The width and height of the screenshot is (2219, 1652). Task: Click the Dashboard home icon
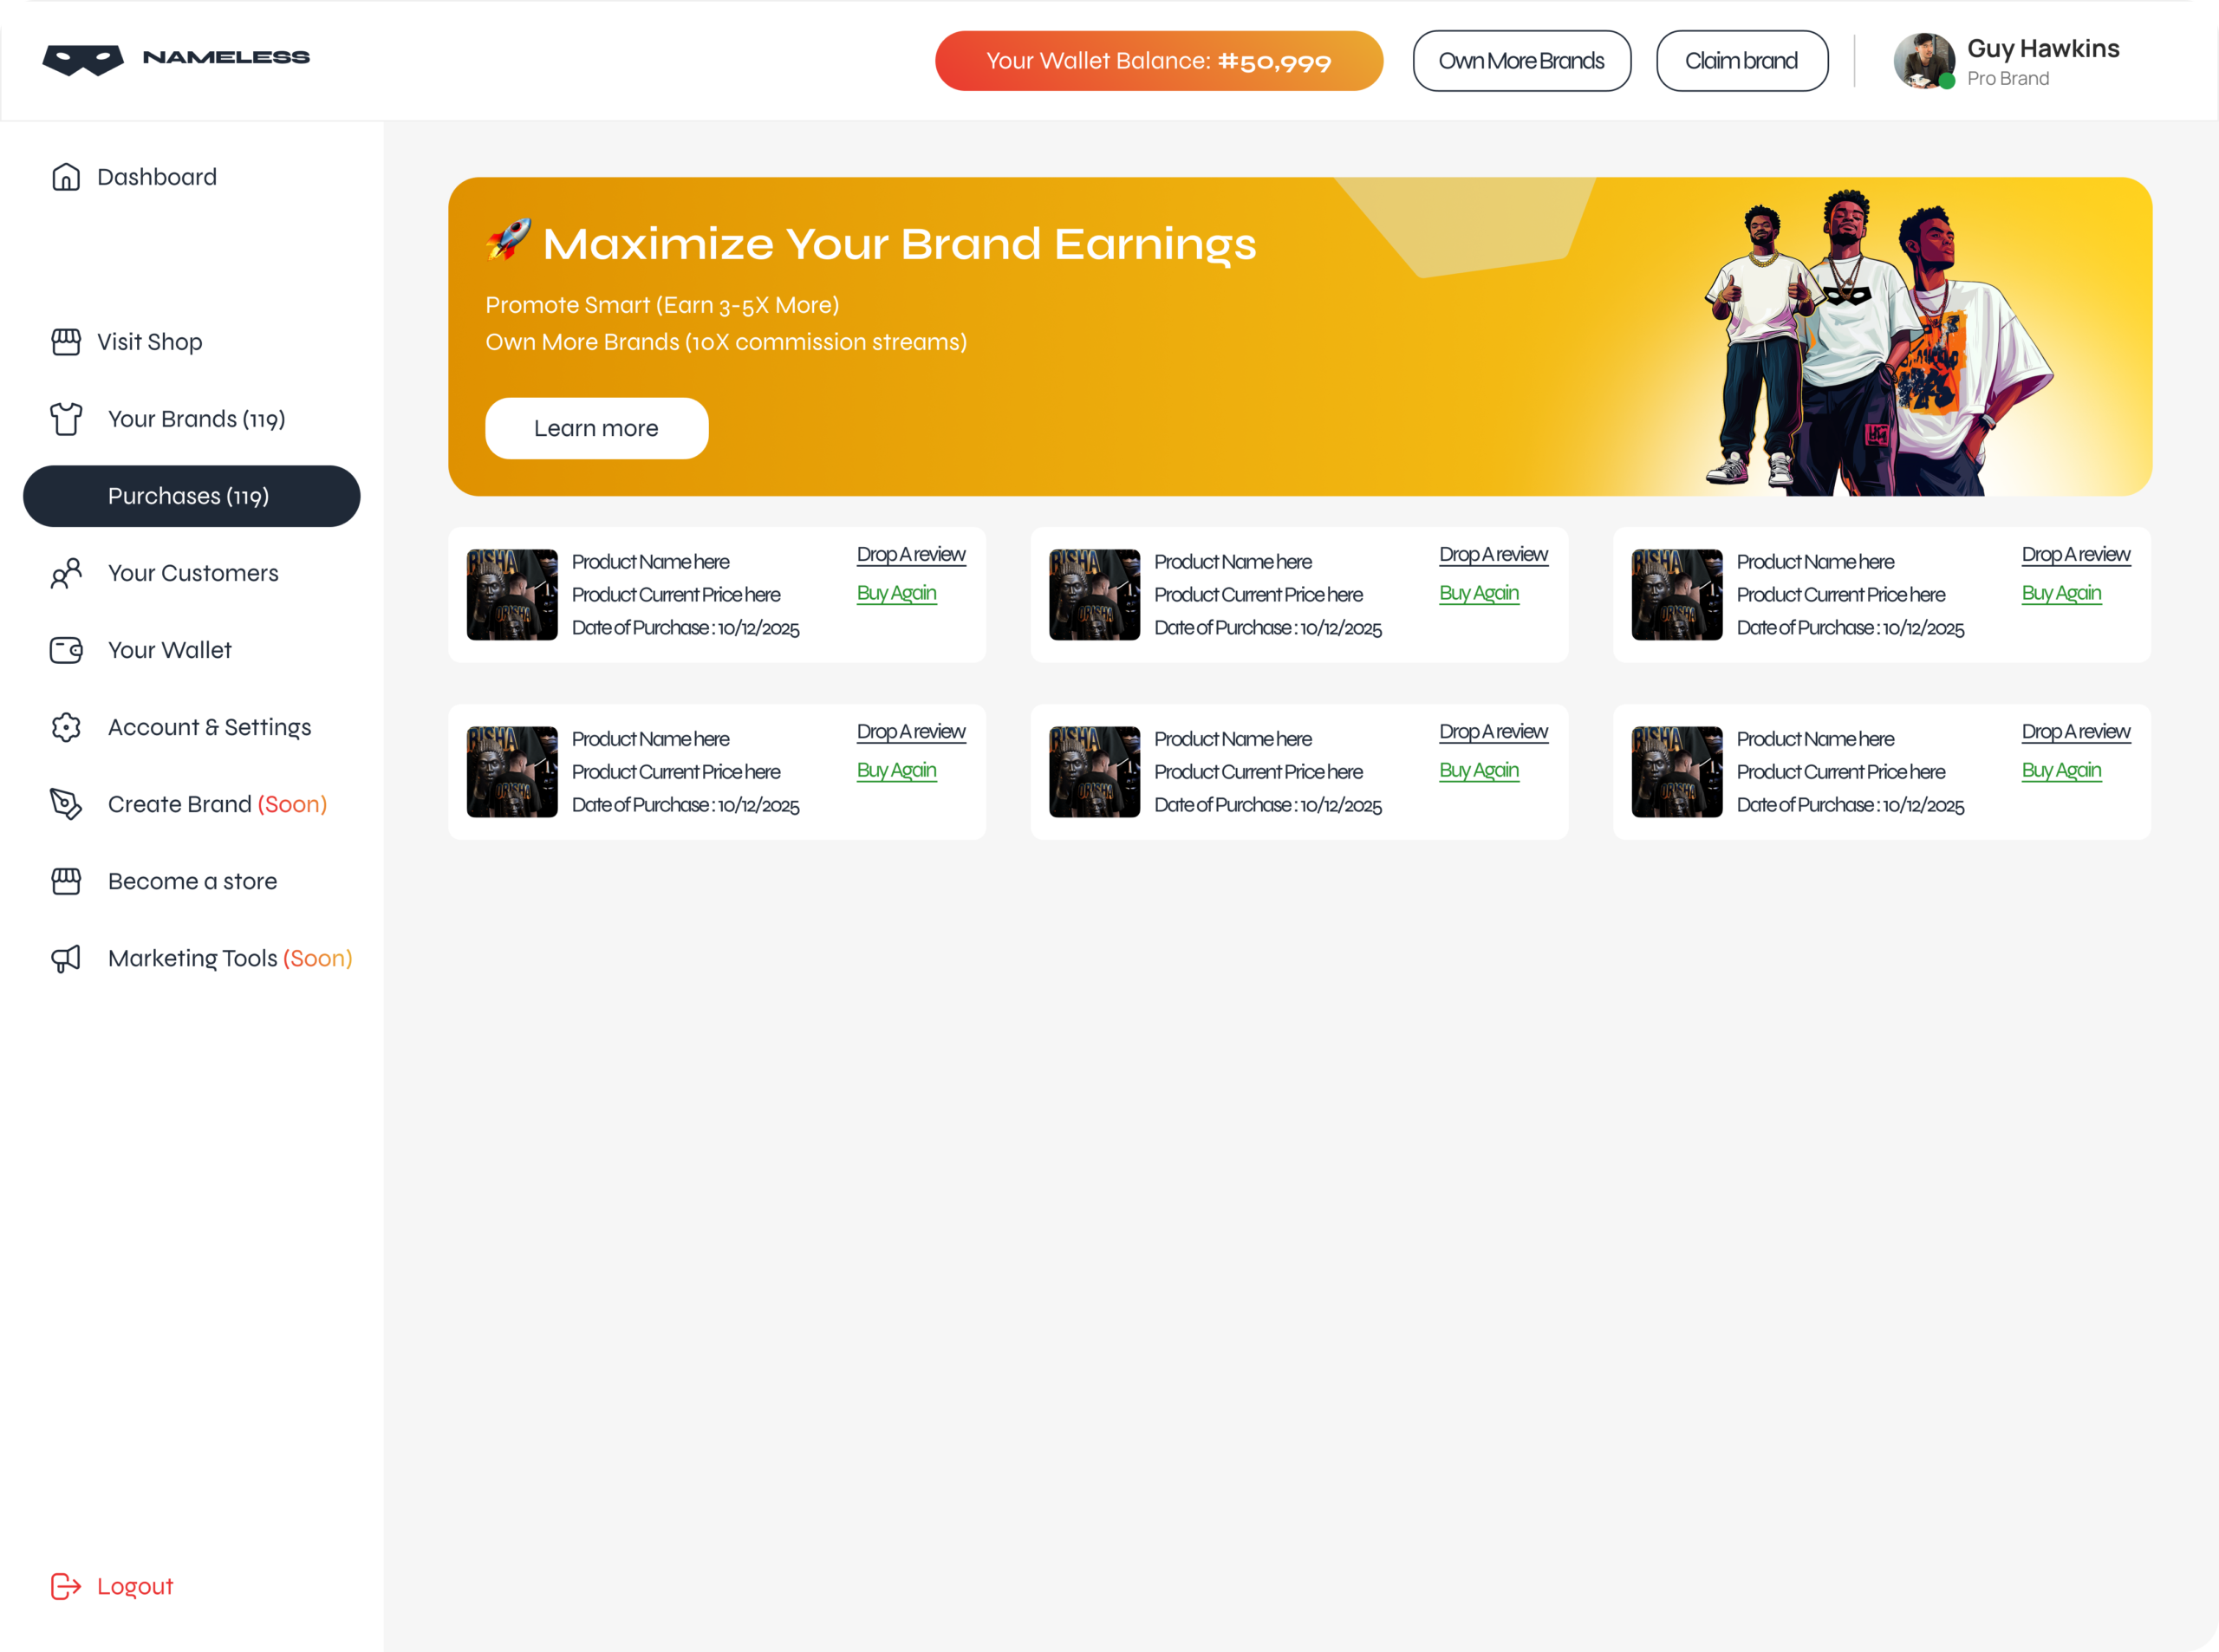tap(66, 177)
